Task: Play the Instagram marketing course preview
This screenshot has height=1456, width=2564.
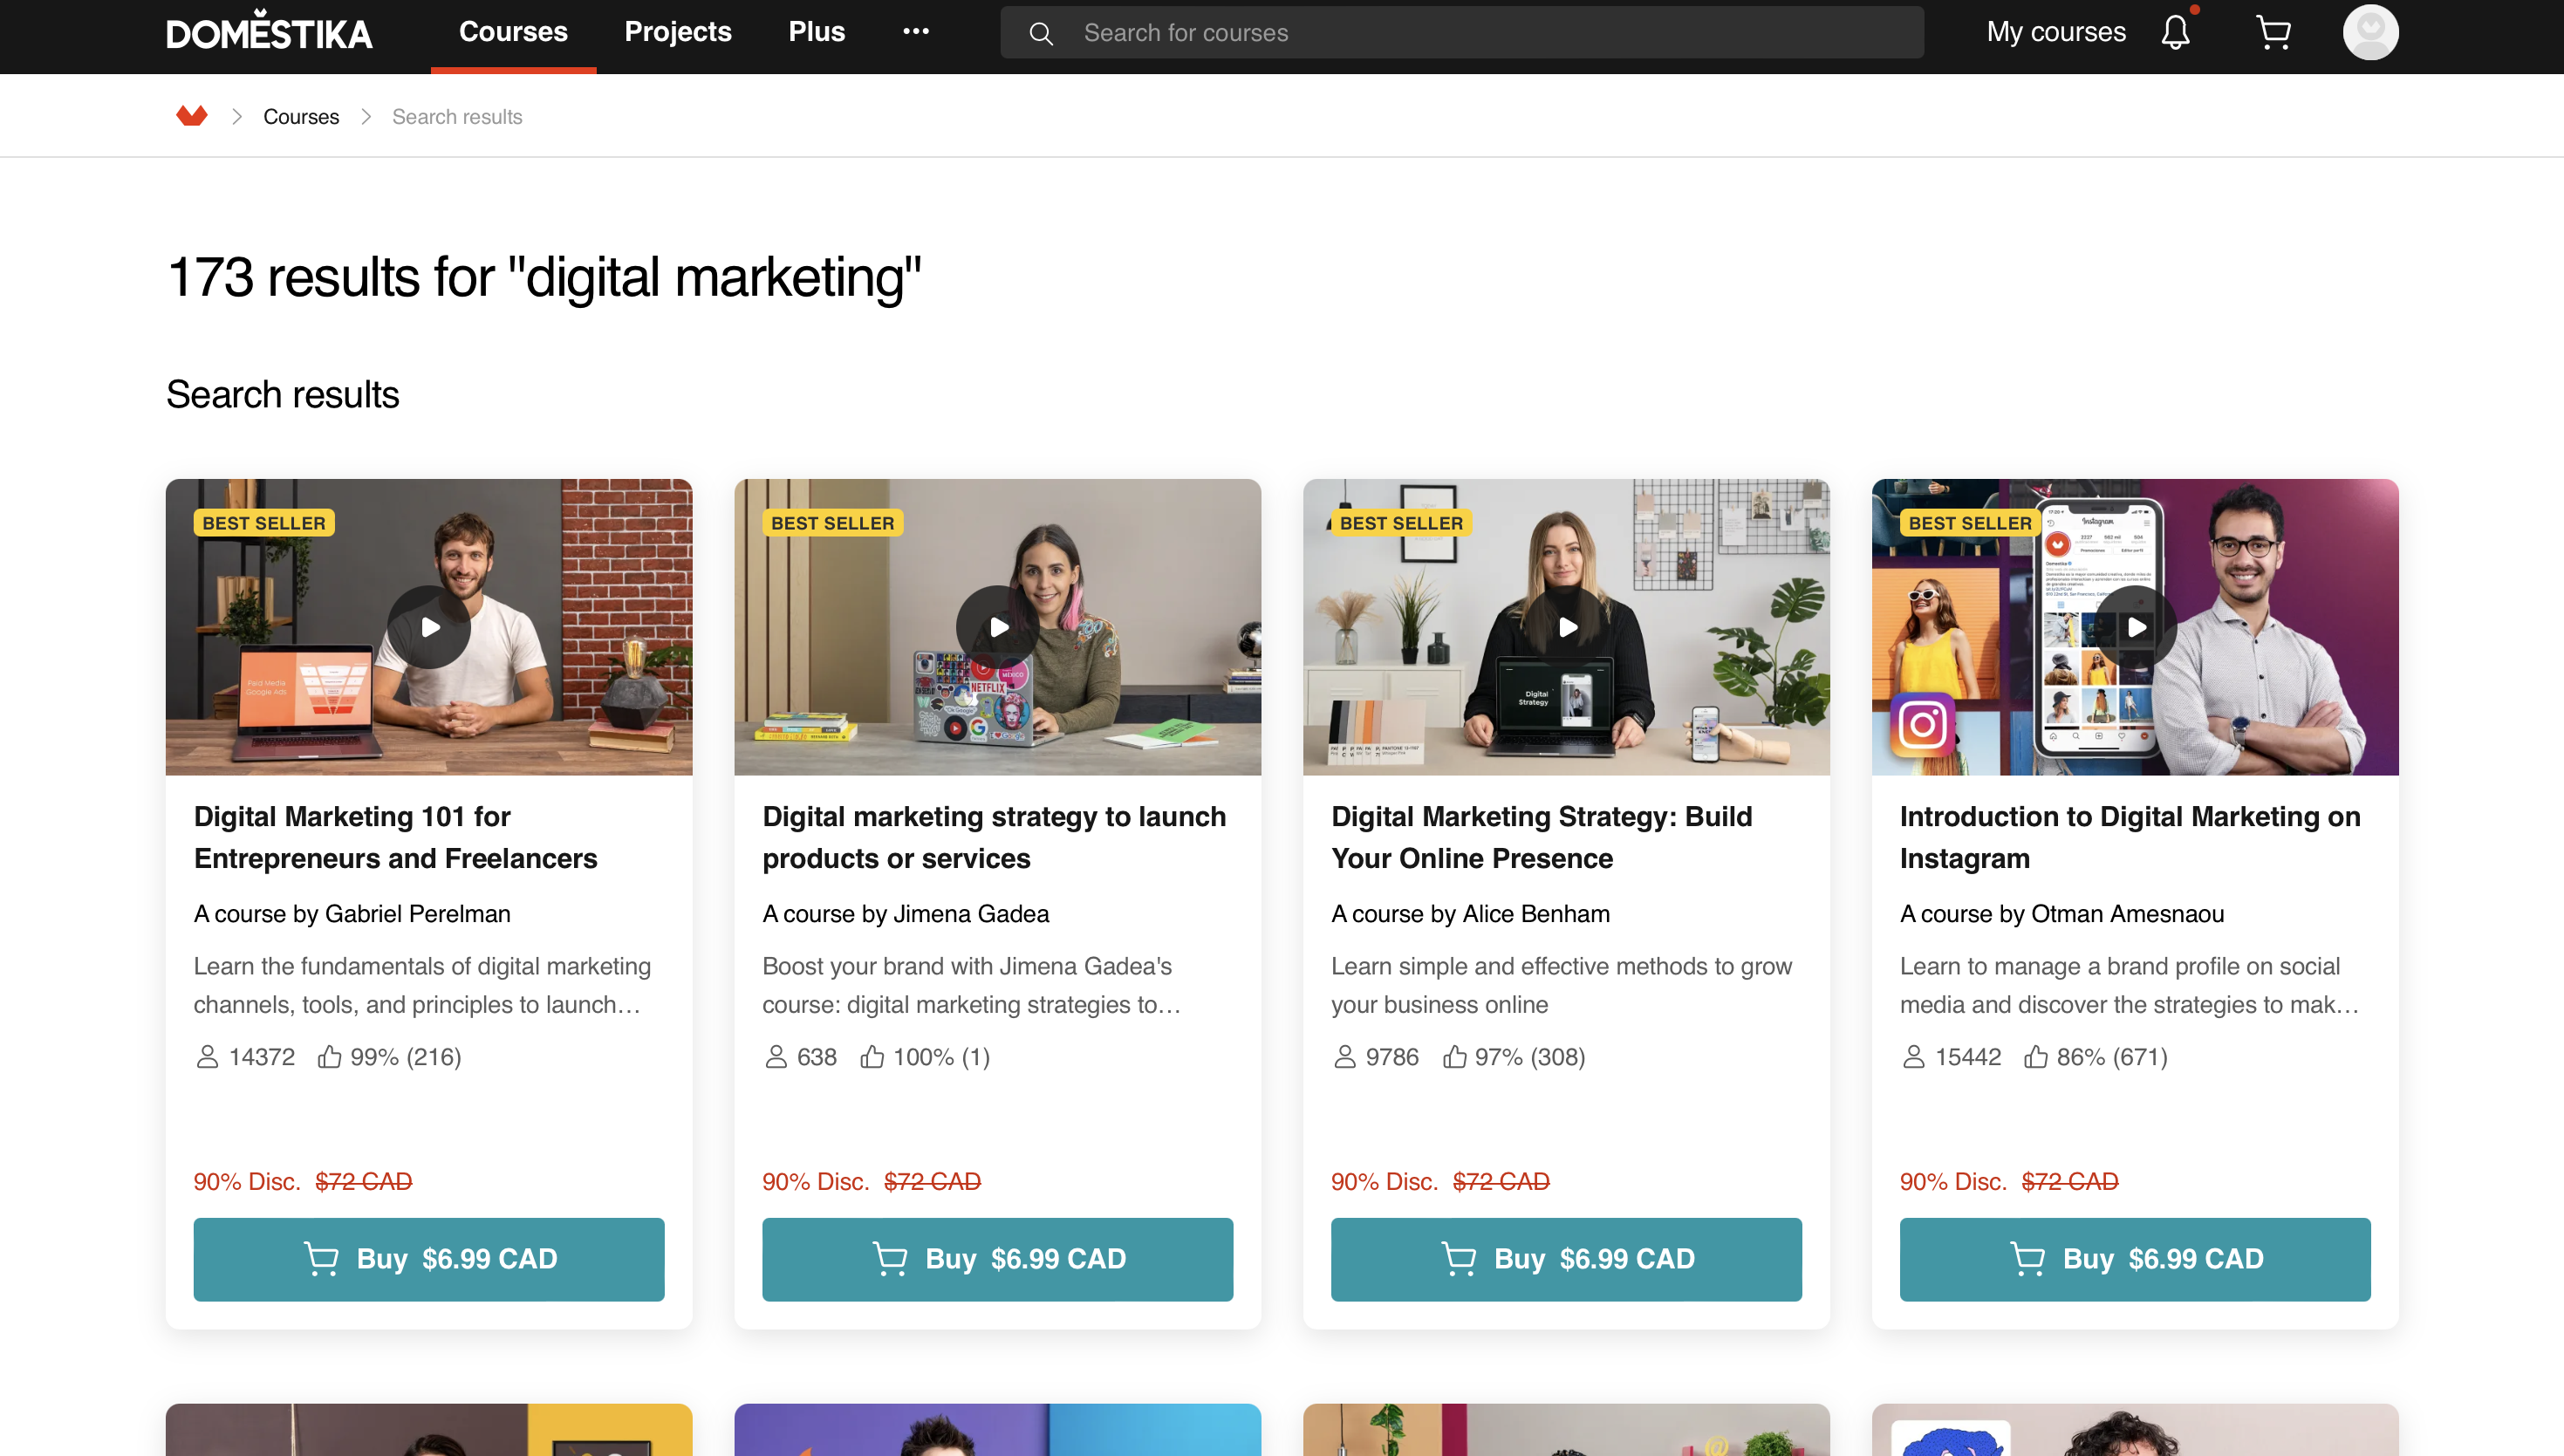Action: click(2135, 627)
